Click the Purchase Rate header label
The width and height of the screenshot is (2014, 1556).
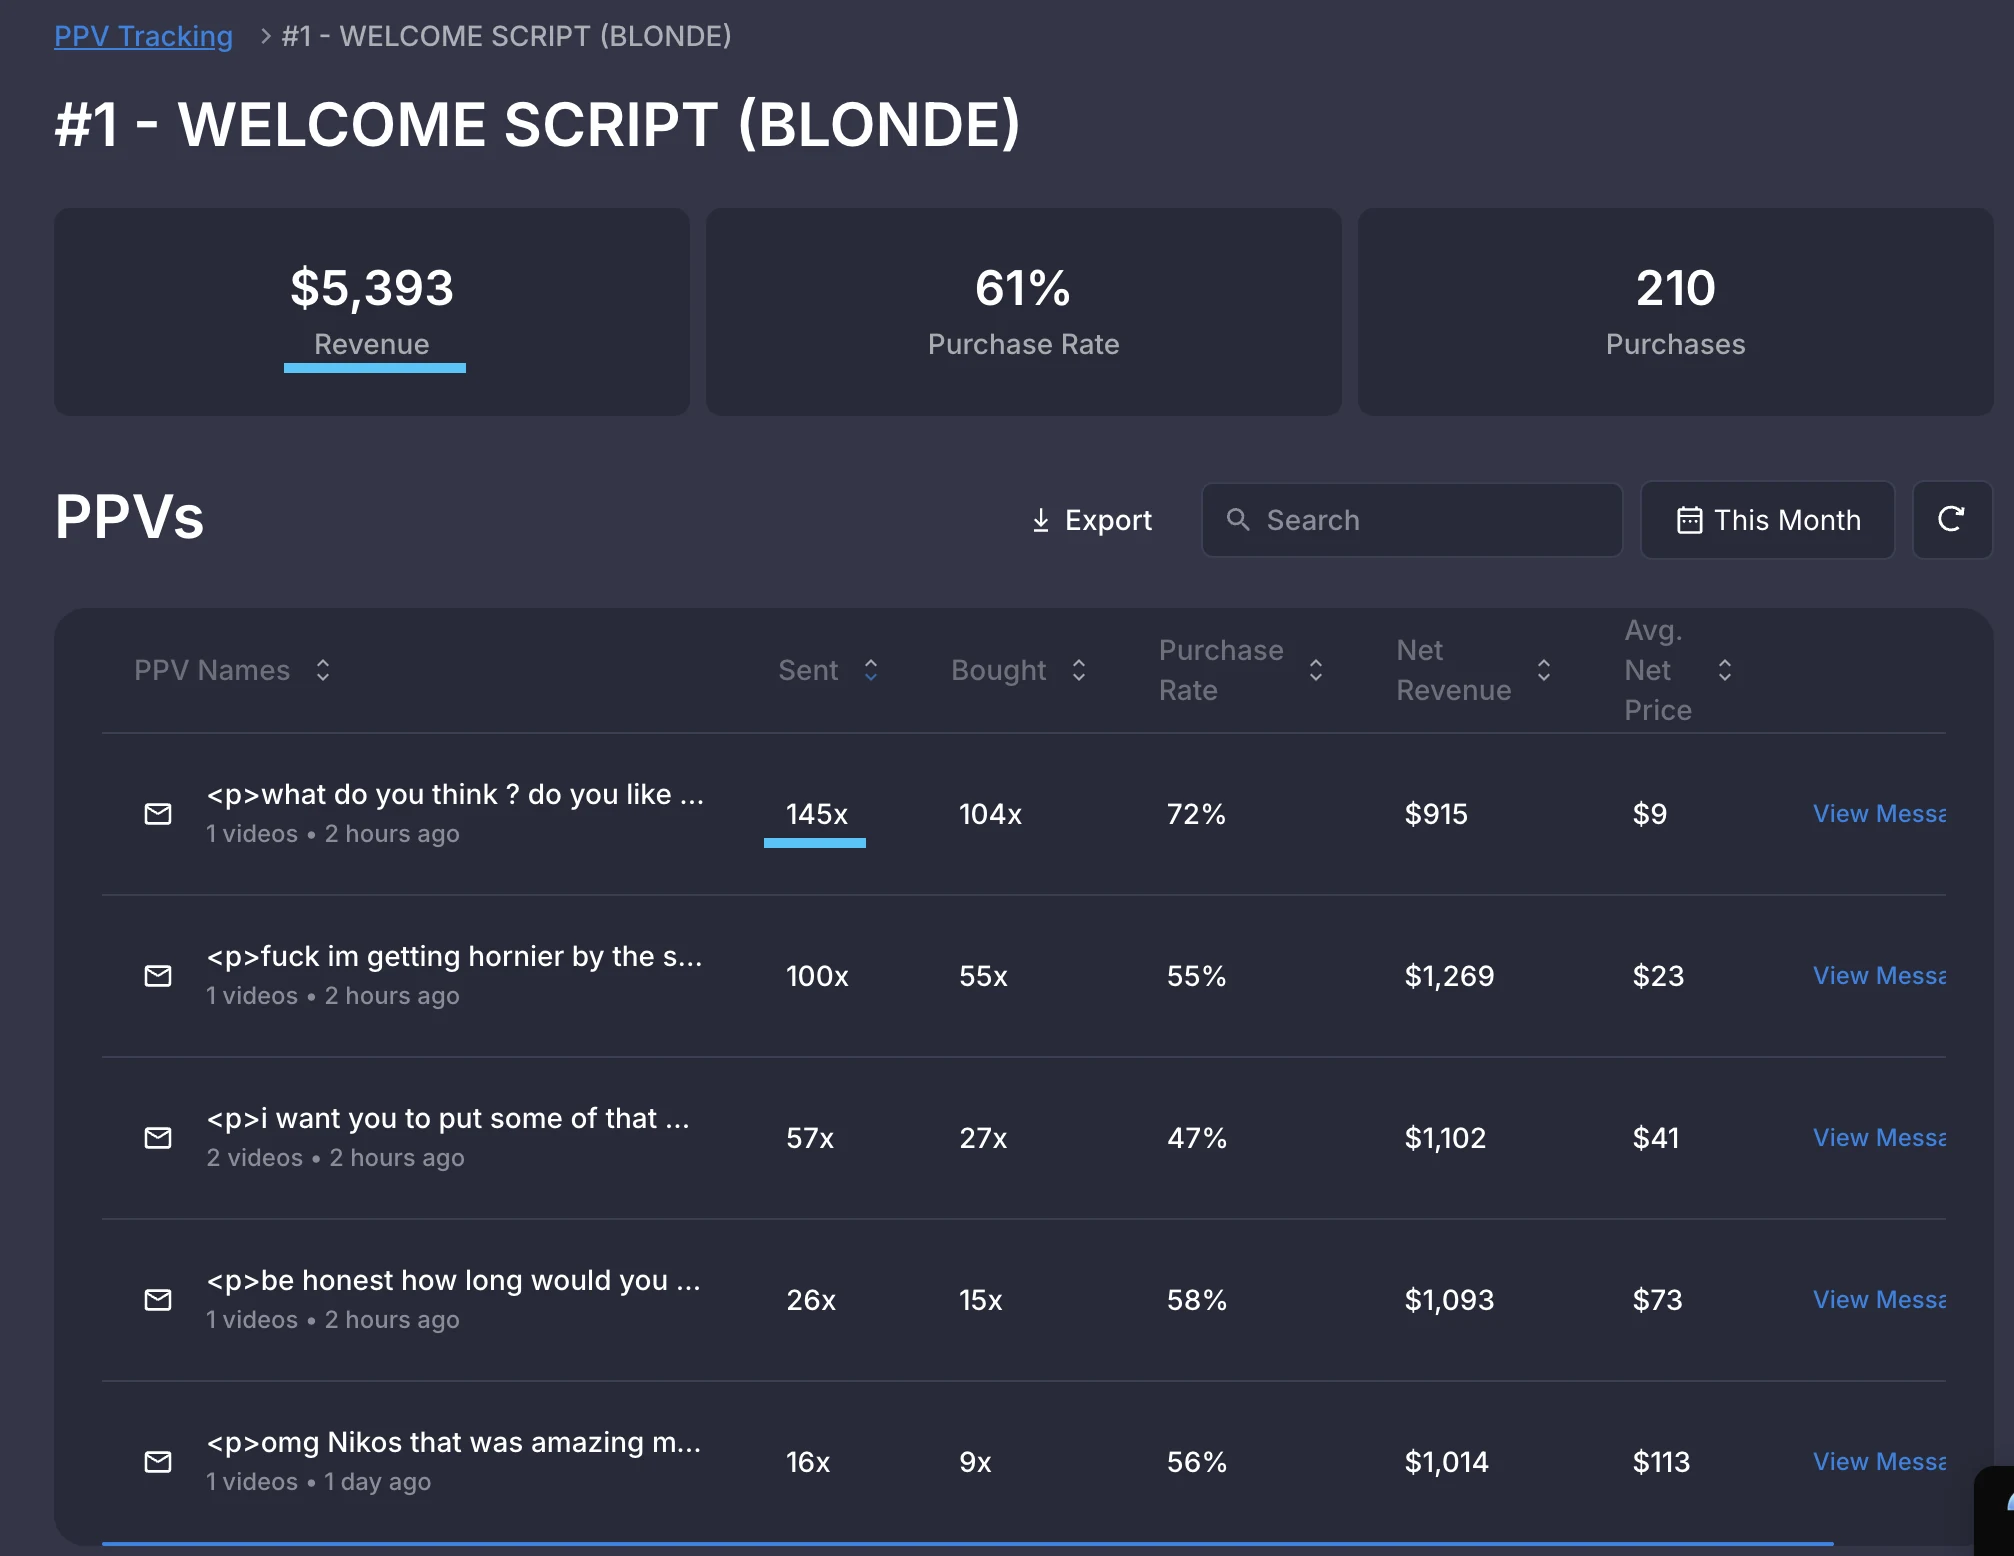click(x=1220, y=670)
